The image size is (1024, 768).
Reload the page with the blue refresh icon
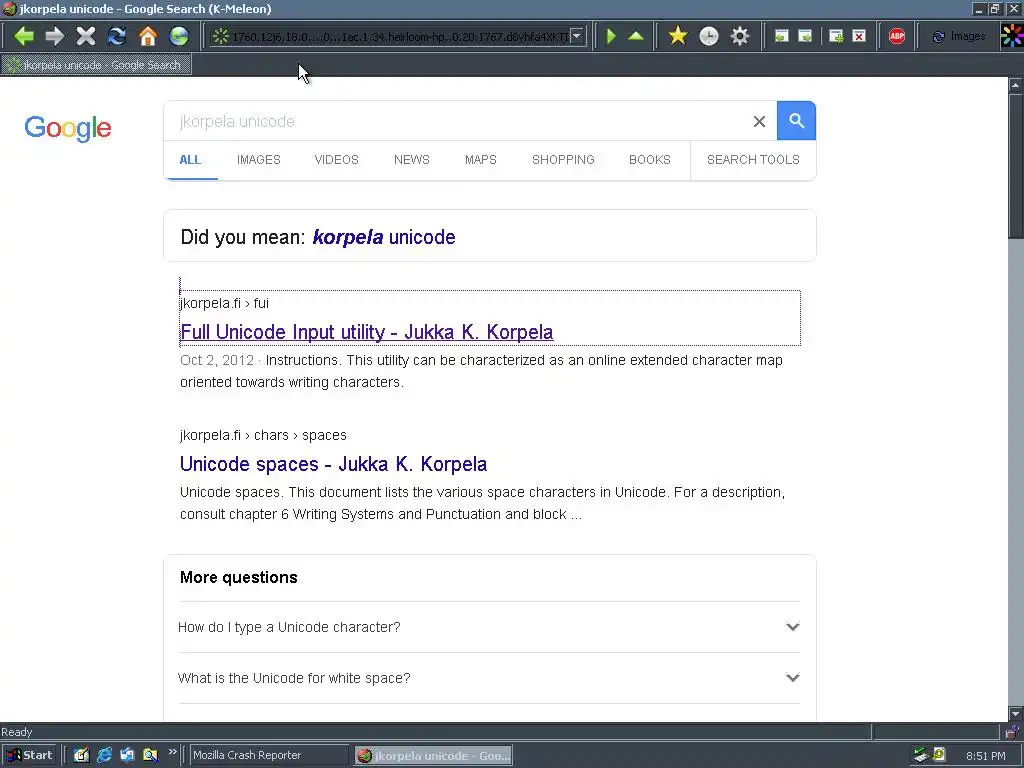(117, 36)
